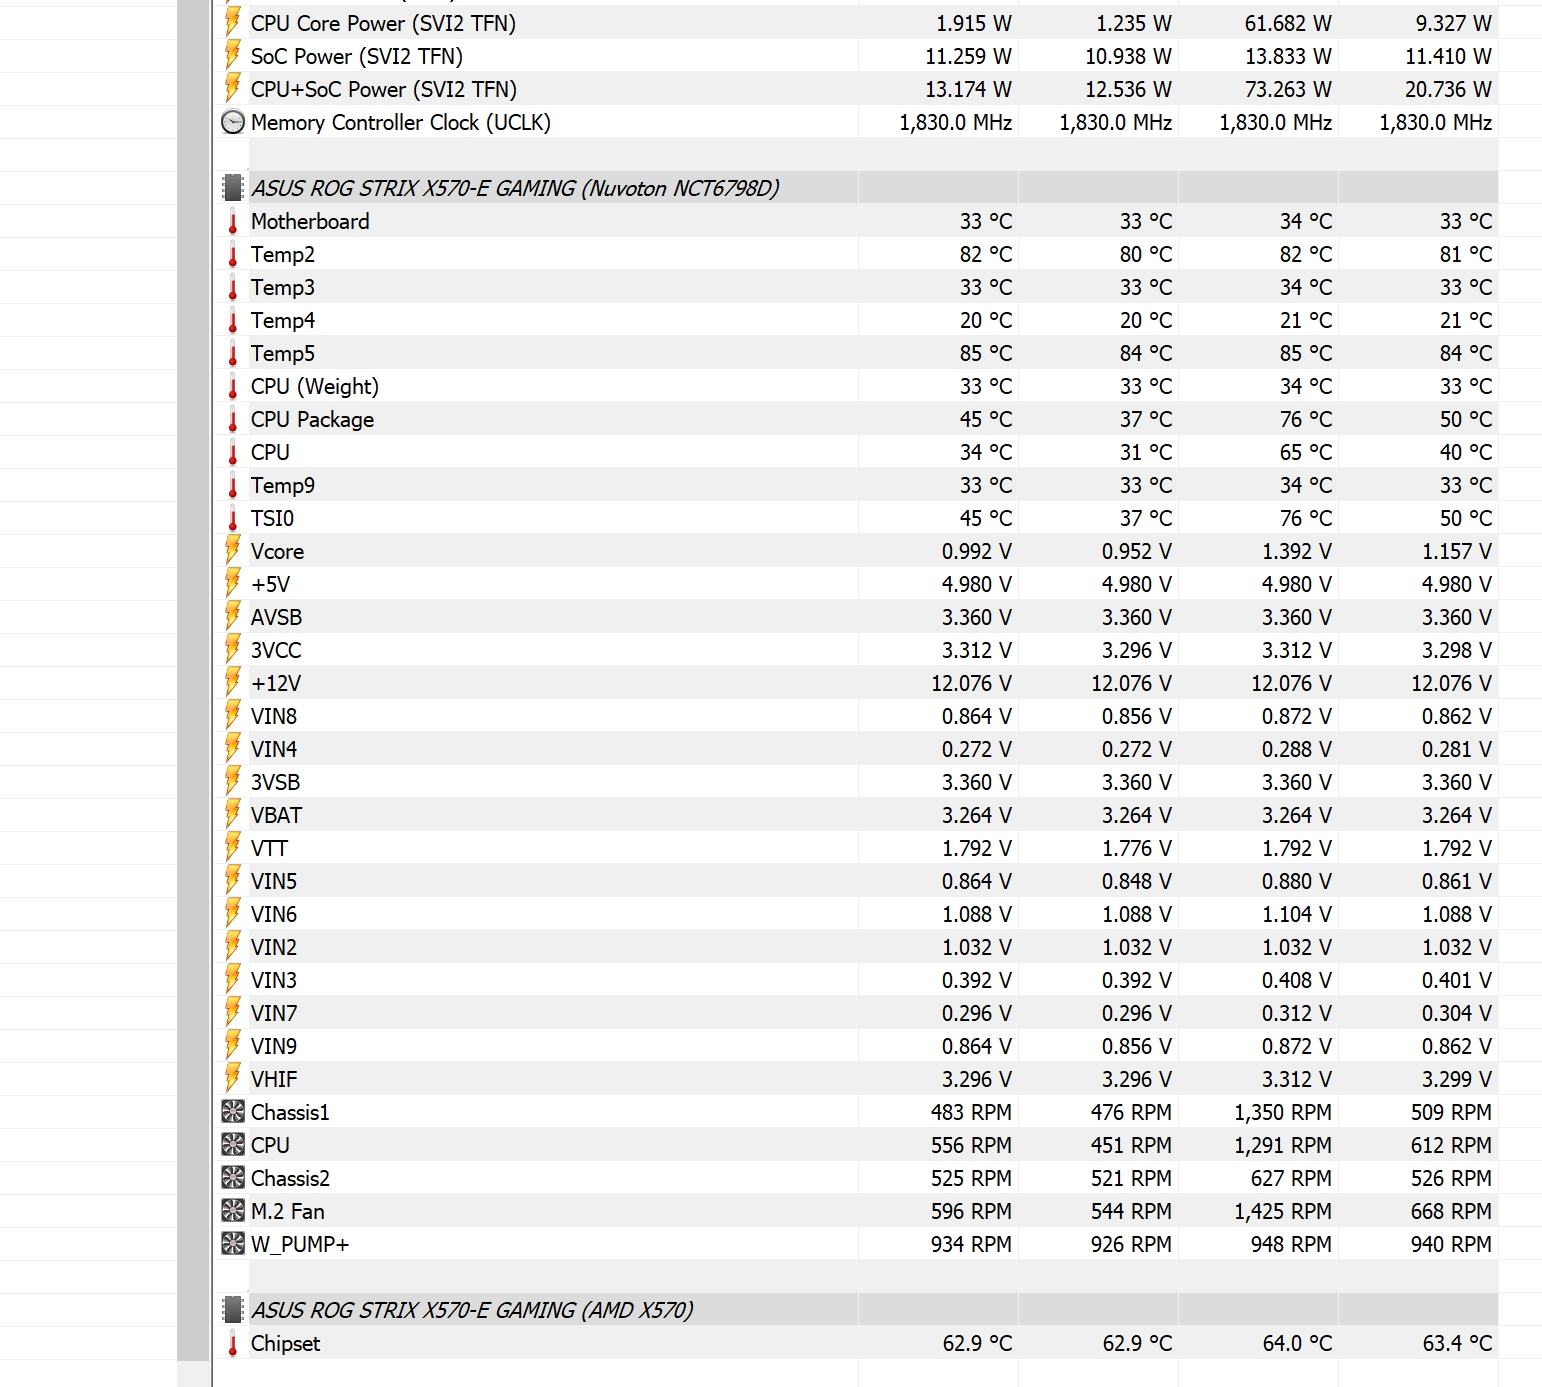The width and height of the screenshot is (1542, 1387).
Task: Click the lightning icon beside CPU Core Power
Action: (x=232, y=23)
